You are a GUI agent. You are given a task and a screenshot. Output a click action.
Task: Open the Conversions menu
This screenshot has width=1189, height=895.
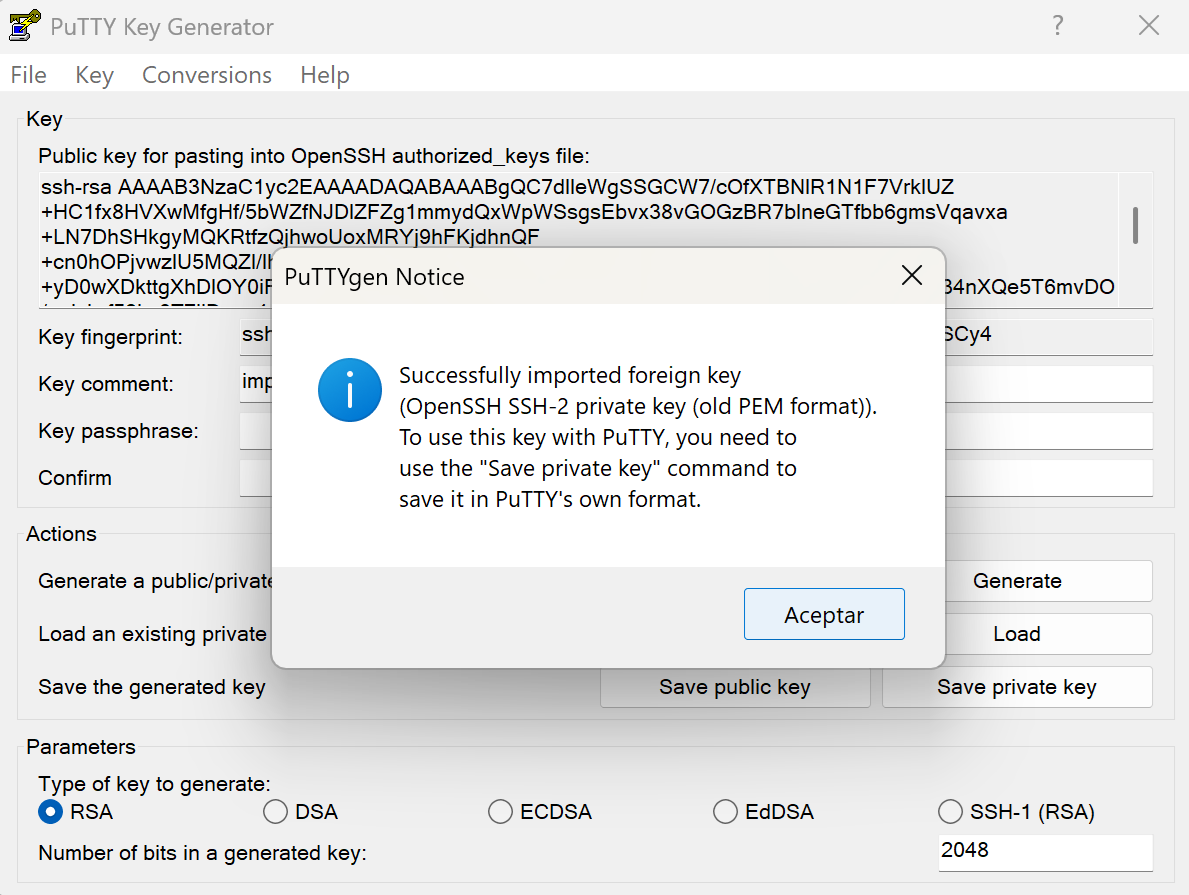[x=207, y=75]
